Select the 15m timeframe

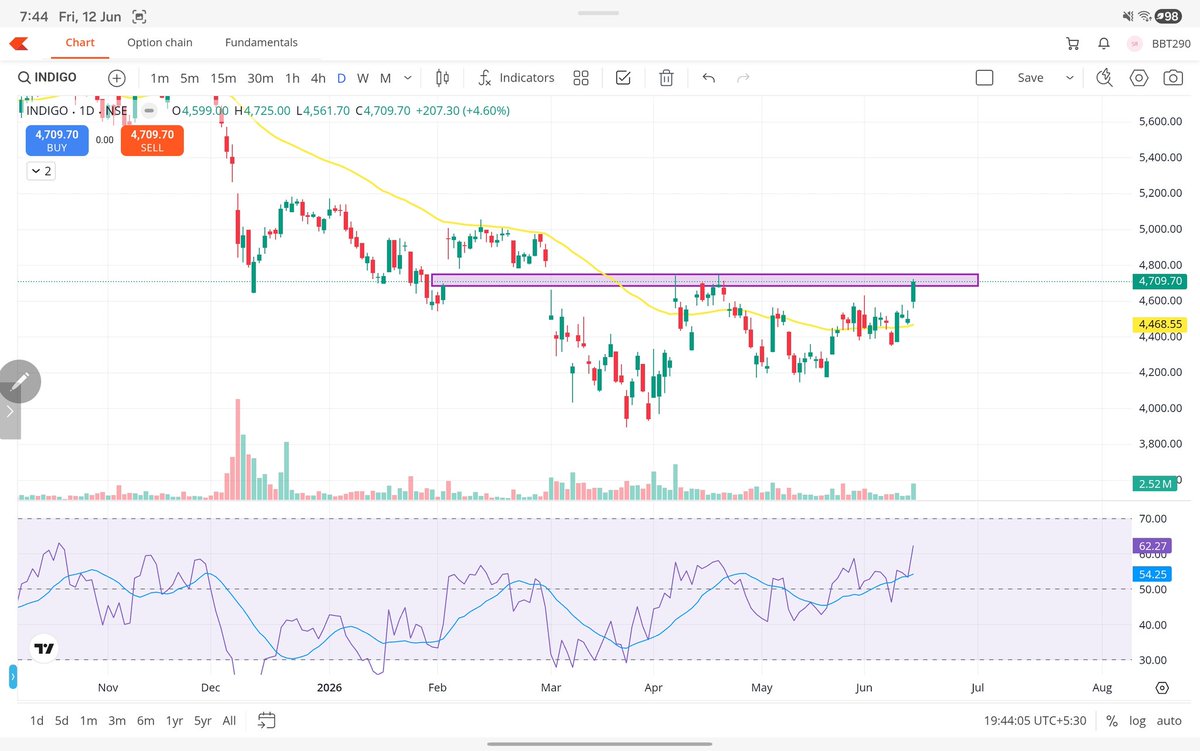tap(223, 77)
